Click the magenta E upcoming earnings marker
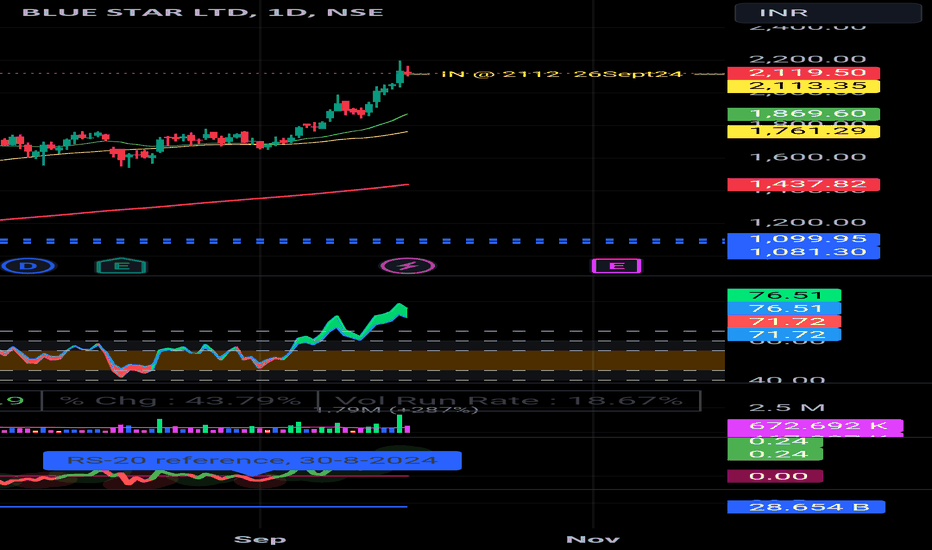932x550 pixels. (616, 266)
